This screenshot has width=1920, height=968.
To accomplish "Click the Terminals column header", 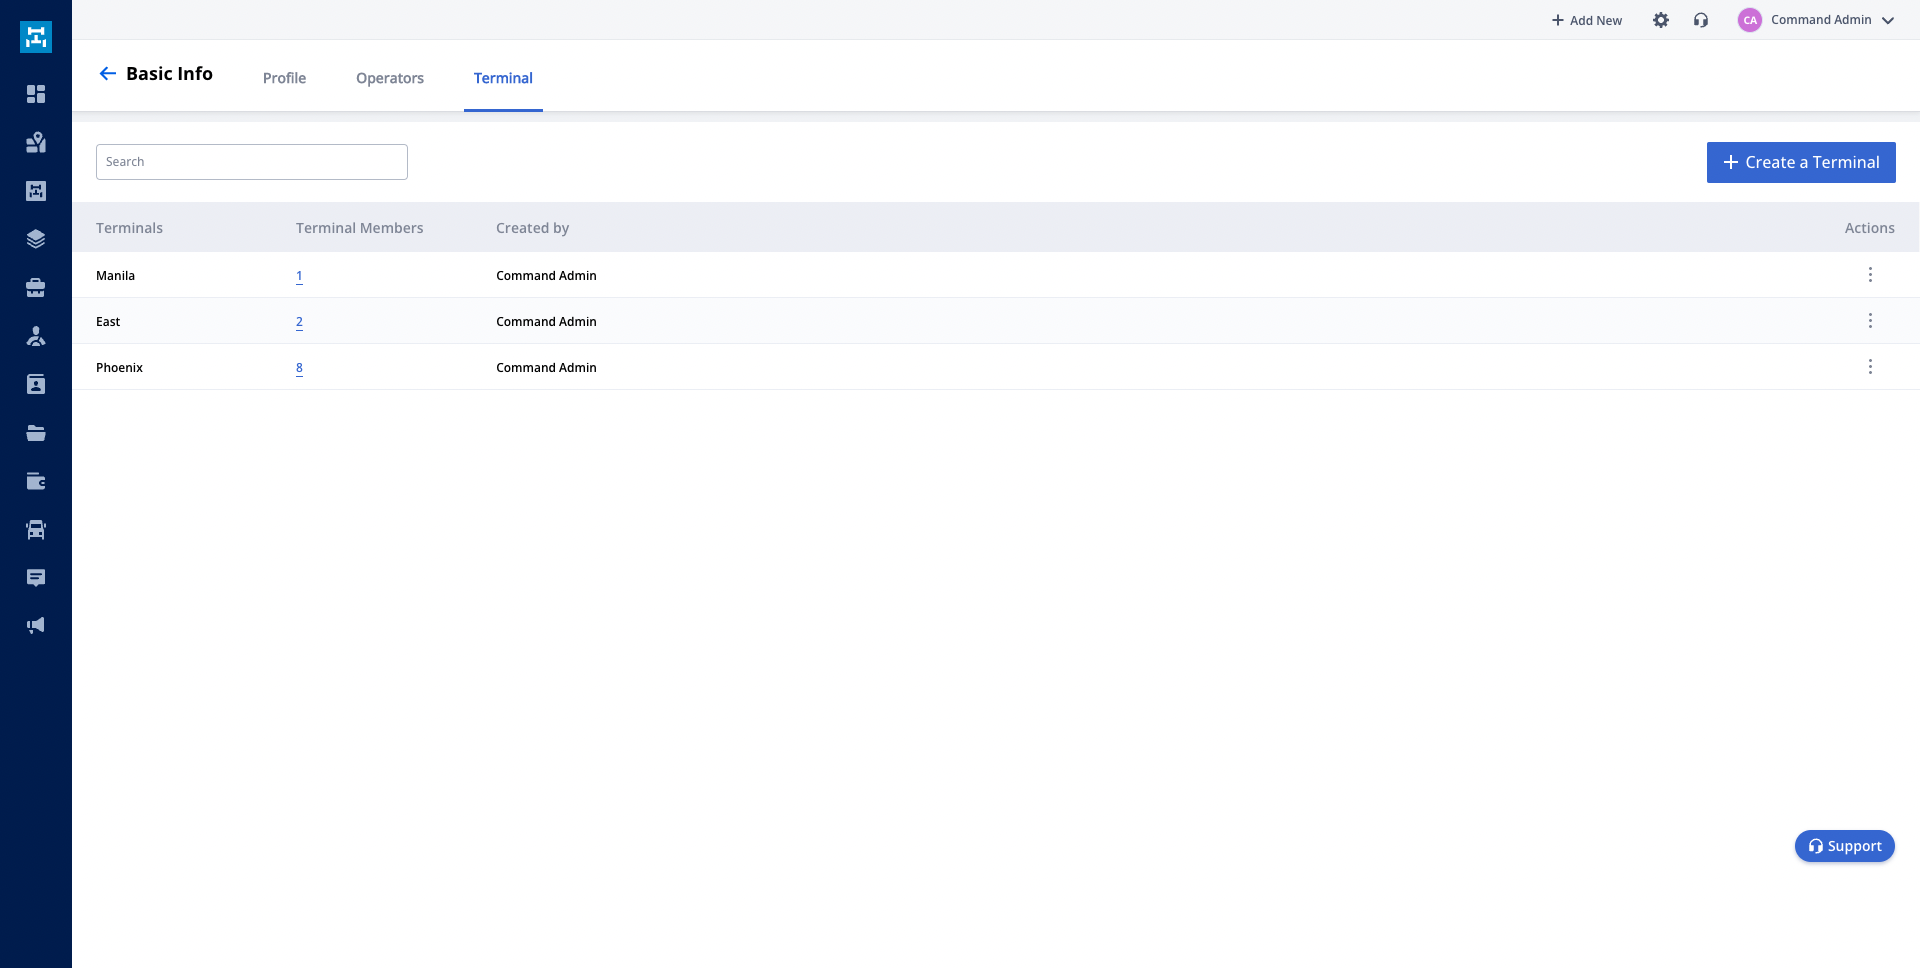I will coord(129,228).
